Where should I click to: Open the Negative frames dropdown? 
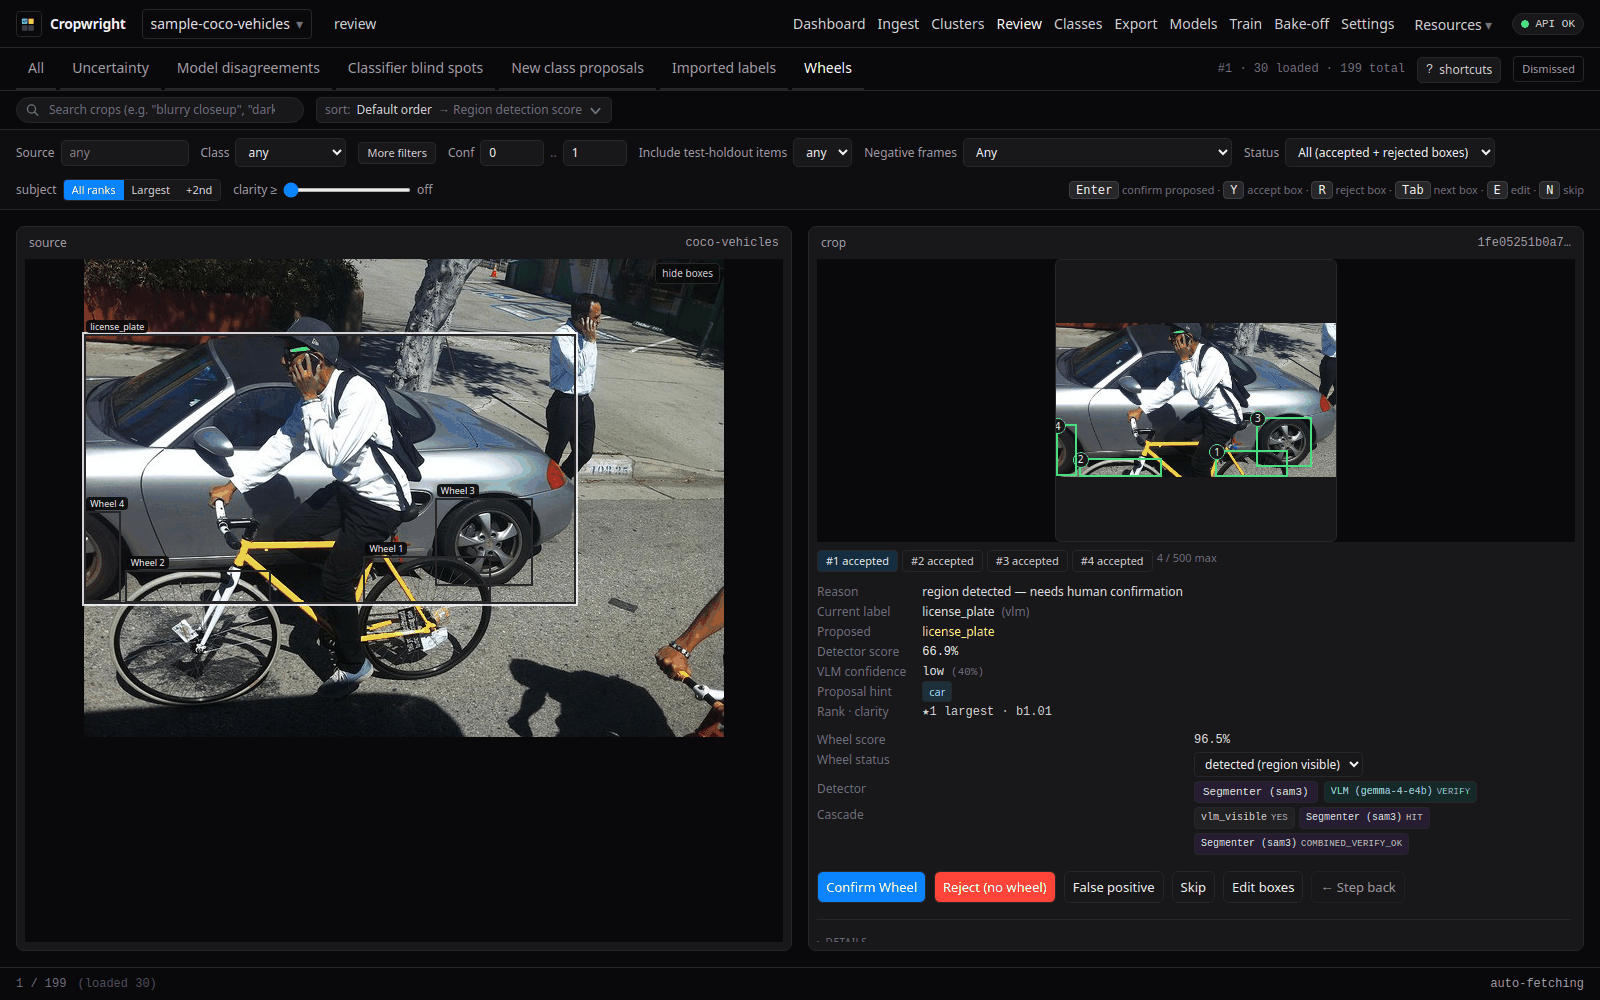pyautogui.click(x=1097, y=153)
